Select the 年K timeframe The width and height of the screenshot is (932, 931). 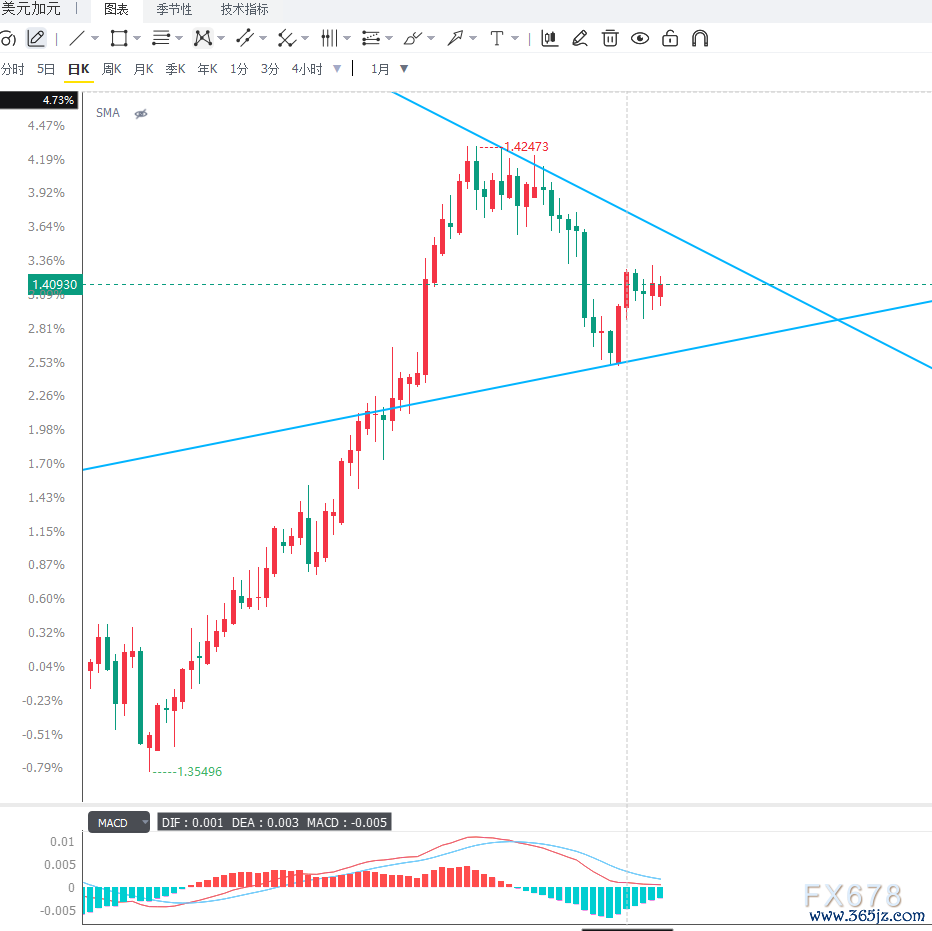(x=207, y=69)
